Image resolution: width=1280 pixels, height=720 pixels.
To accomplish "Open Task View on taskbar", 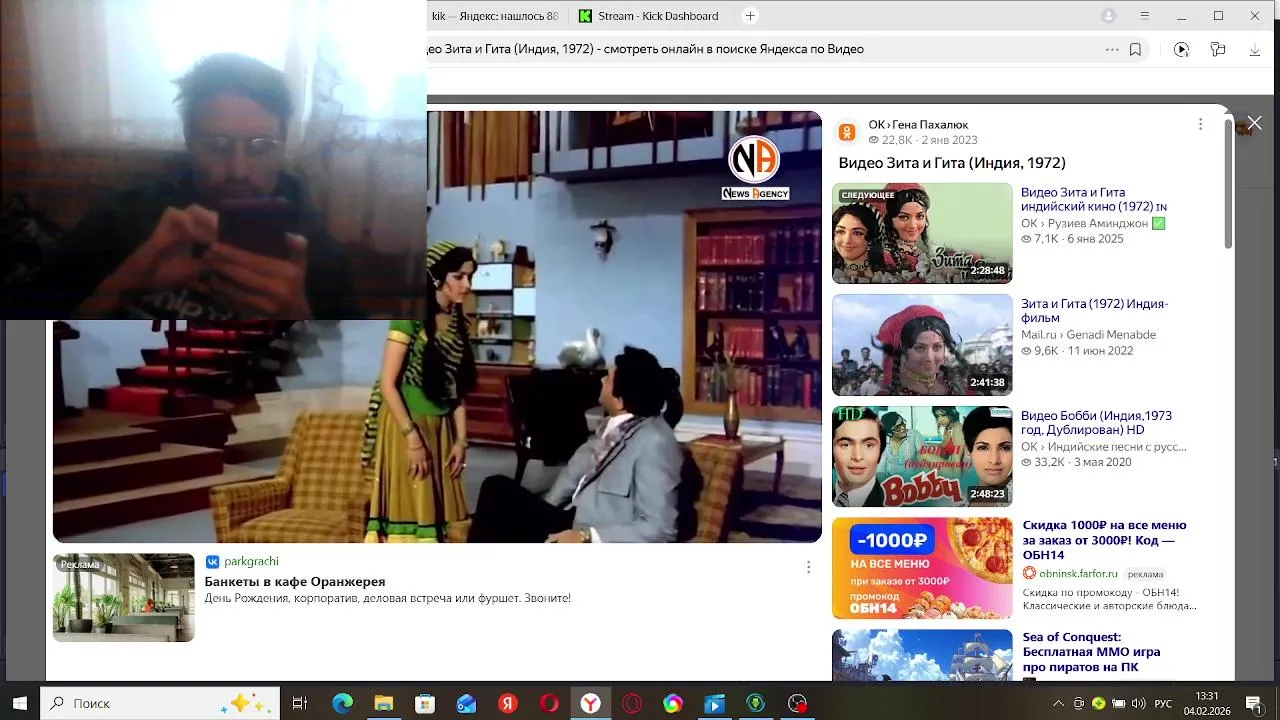I will point(299,703).
